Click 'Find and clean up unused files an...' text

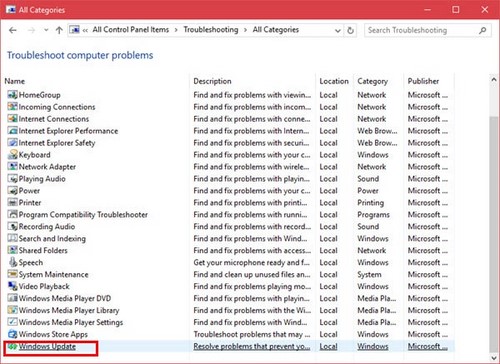tap(252, 274)
